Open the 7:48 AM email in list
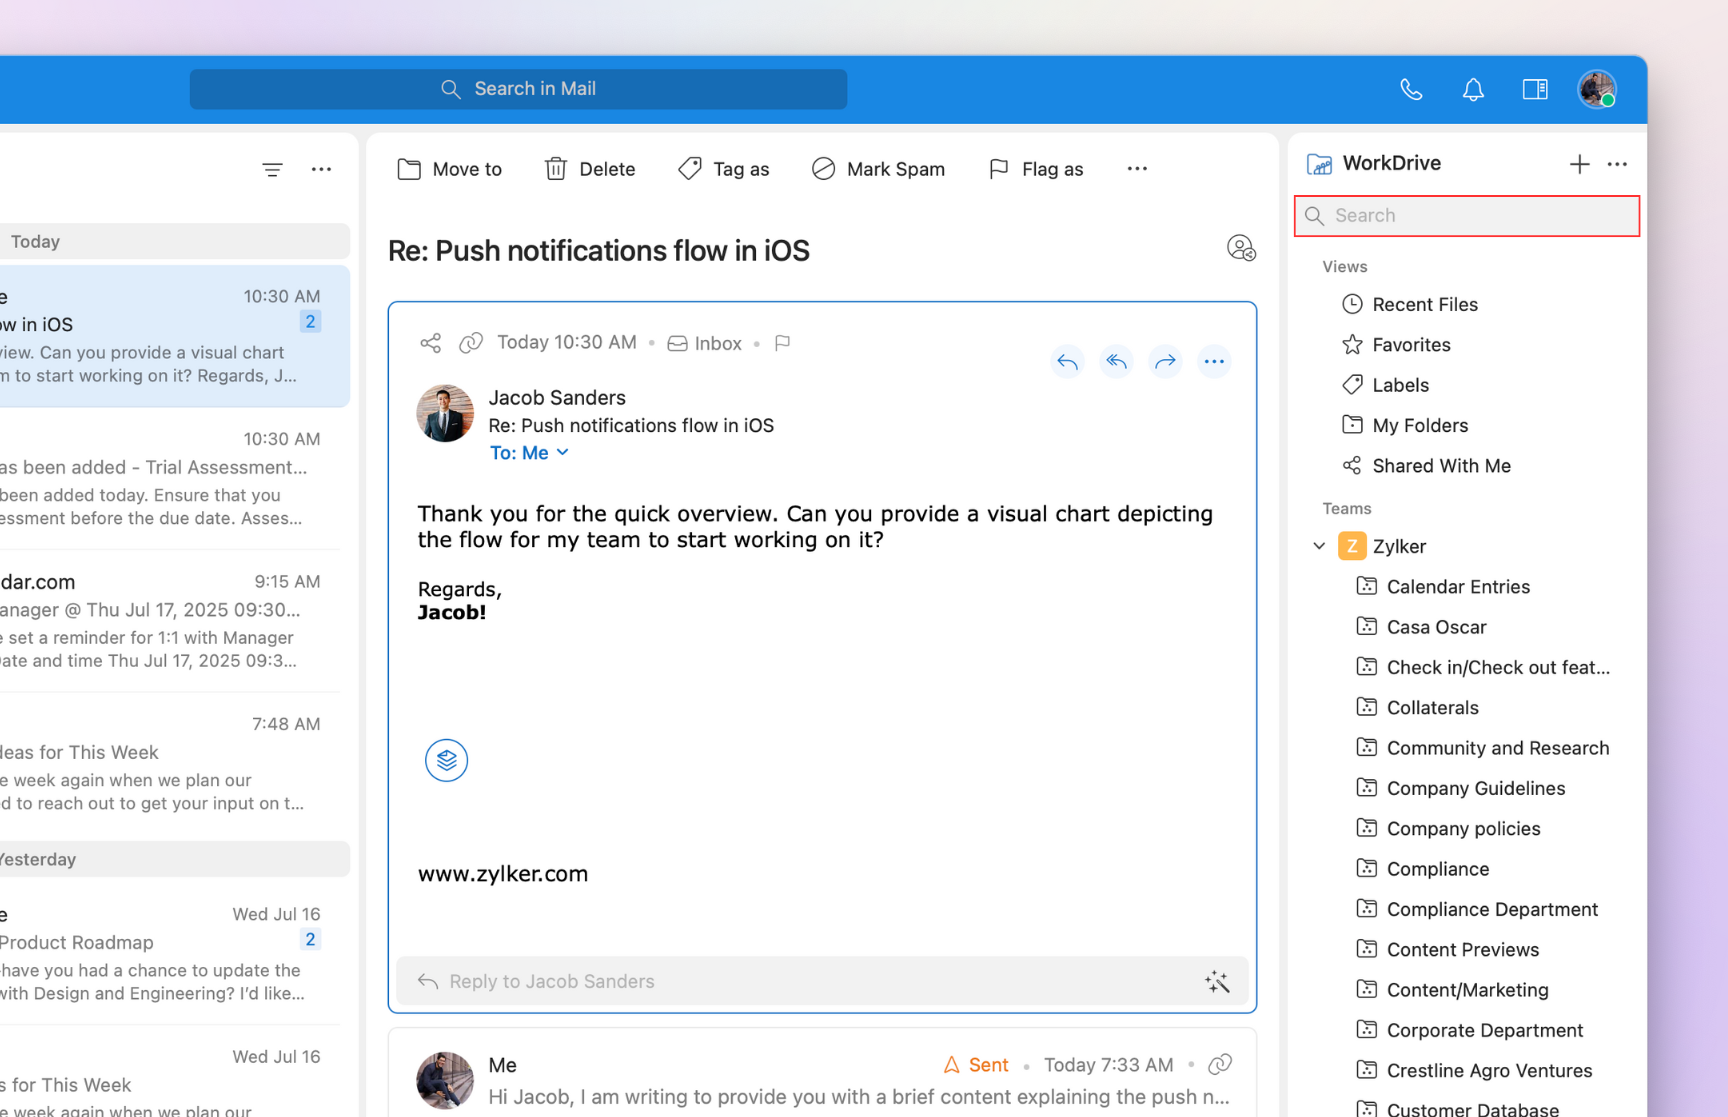Screen dimensions: 1728x1117 170,763
